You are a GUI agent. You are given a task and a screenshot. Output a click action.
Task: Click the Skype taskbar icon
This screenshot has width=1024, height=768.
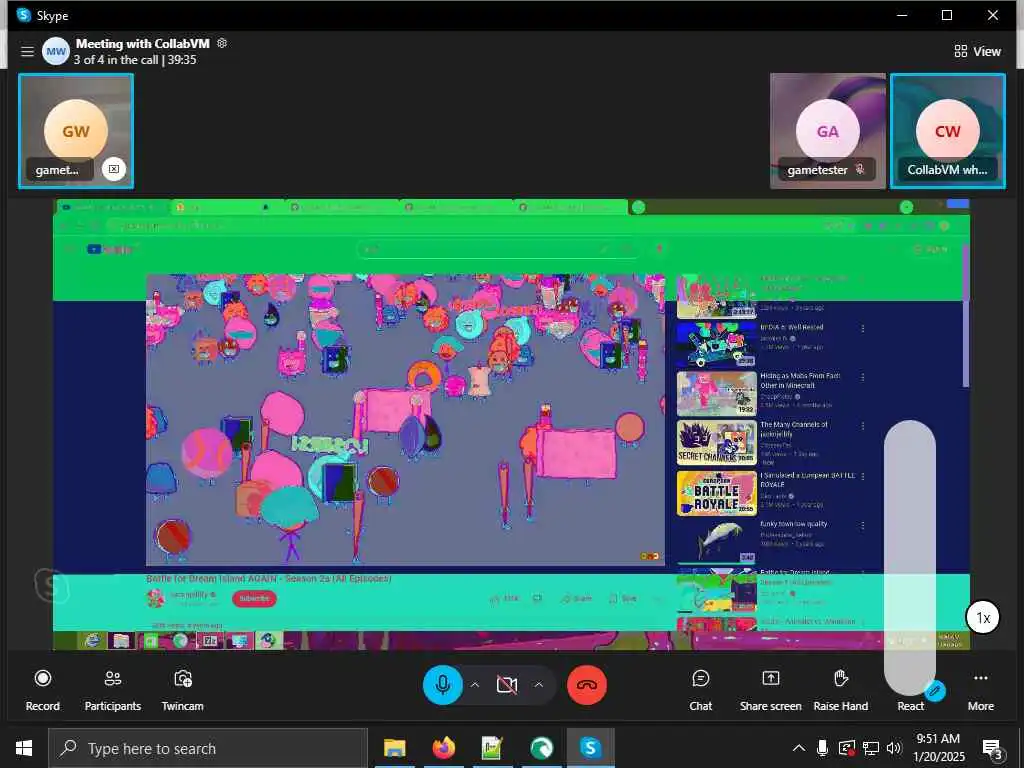click(590, 748)
